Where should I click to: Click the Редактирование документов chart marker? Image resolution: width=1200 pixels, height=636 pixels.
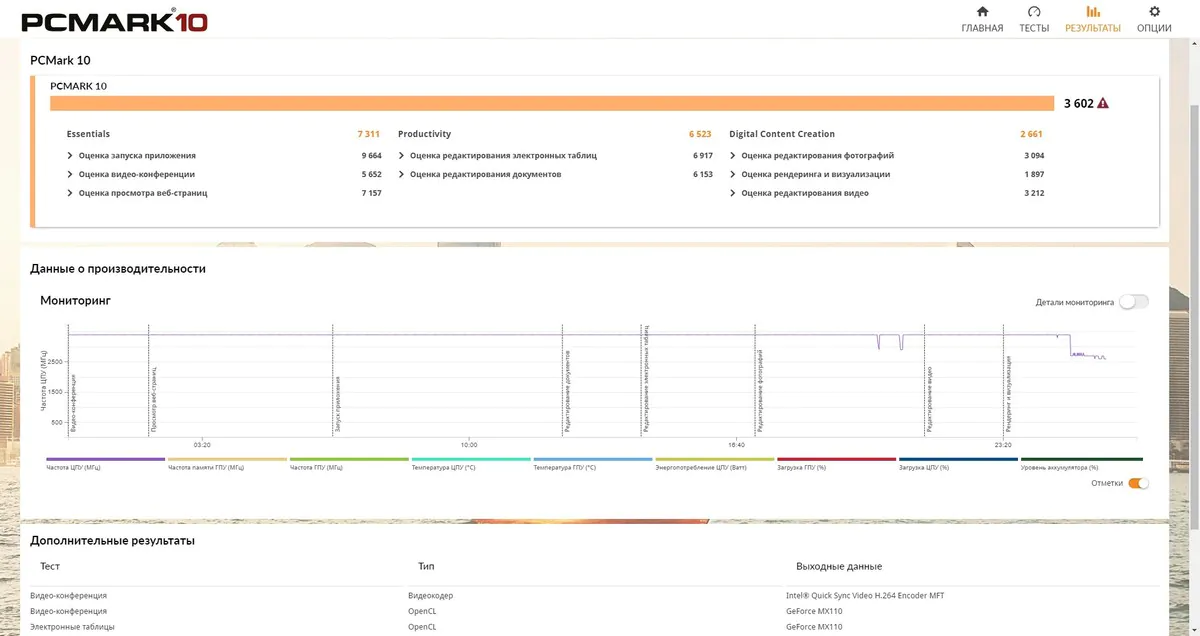pos(567,391)
